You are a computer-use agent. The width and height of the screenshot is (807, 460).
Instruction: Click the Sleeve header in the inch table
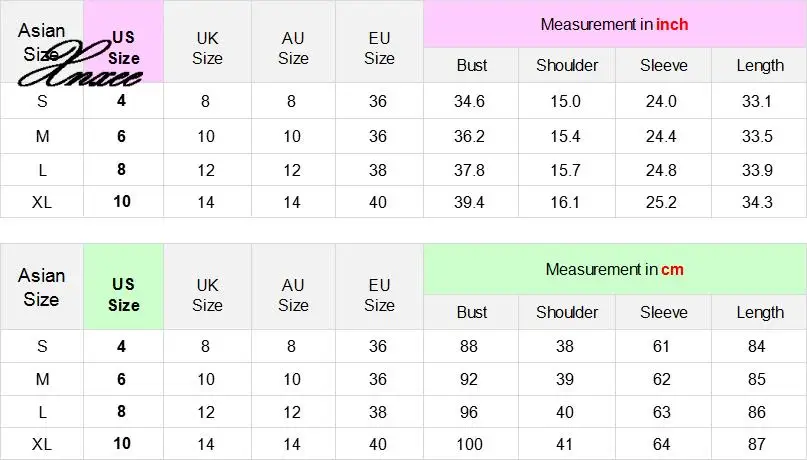point(664,65)
